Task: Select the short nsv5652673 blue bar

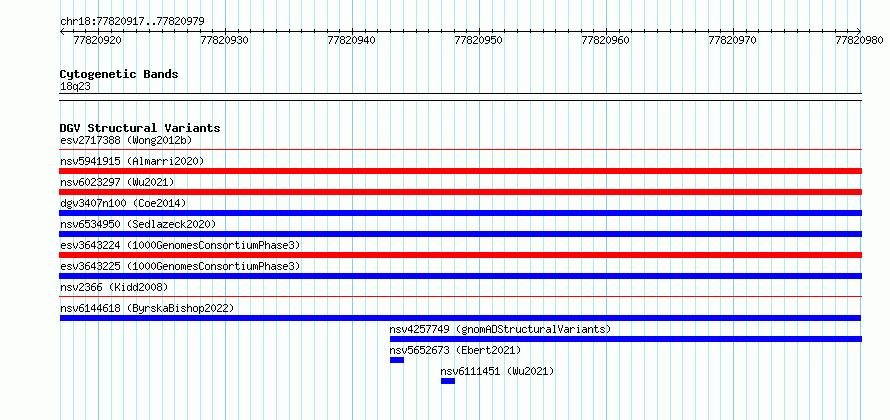Action: (397, 360)
